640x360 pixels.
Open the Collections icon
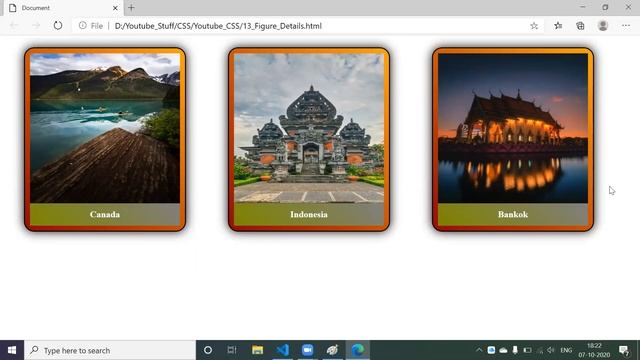click(x=580, y=26)
